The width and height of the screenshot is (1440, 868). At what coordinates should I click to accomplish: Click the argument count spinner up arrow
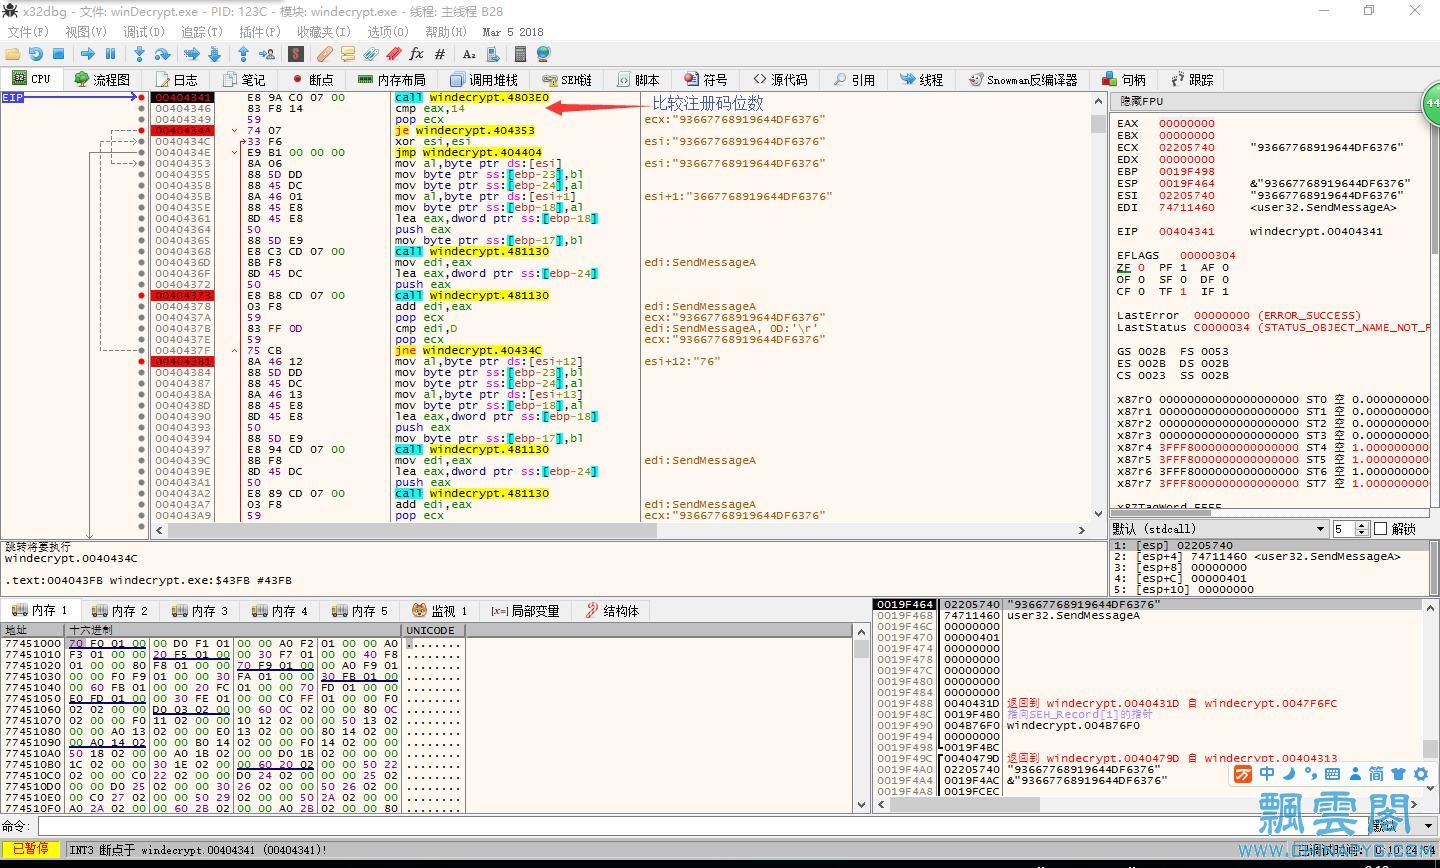[x=1362, y=524]
